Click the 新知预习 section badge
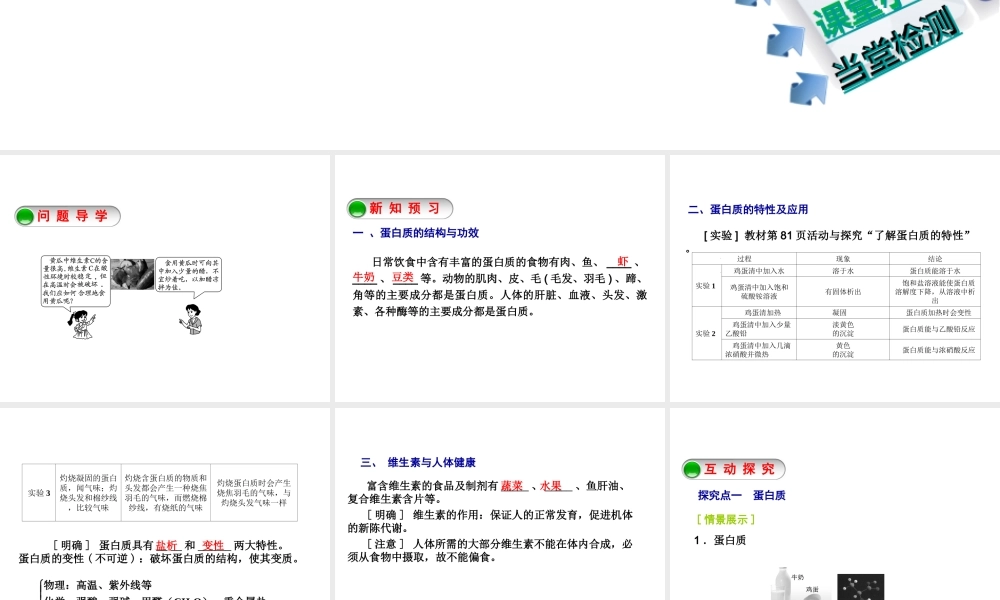Image resolution: width=1000 pixels, height=600 pixels. (x=400, y=209)
